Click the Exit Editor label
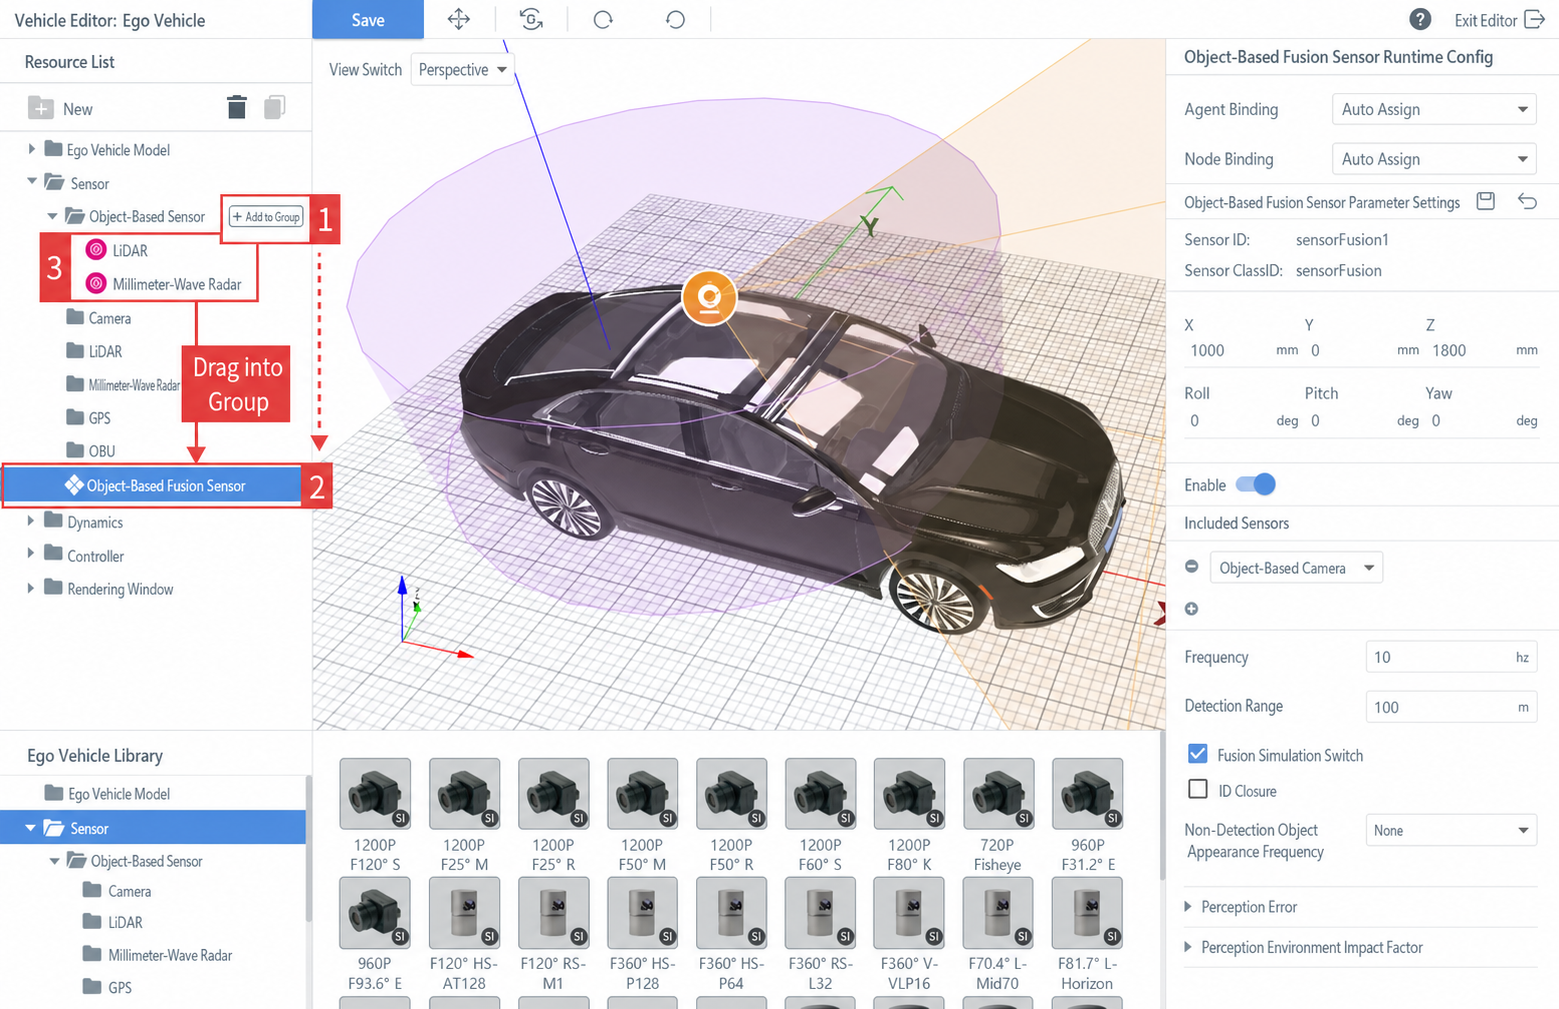The height and width of the screenshot is (1009, 1559). [x=1485, y=20]
